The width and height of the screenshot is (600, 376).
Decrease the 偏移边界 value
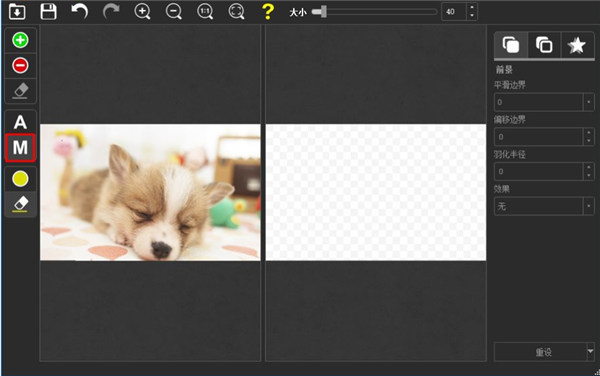pyautogui.click(x=589, y=141)
